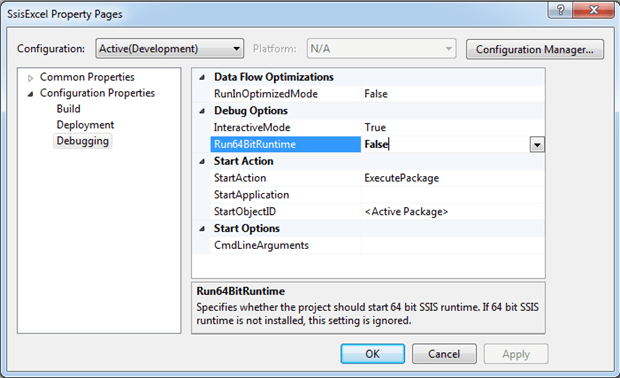Click the CmdLineArguments value field
Viewport: 620px width, 378px height.
(453, 245)
